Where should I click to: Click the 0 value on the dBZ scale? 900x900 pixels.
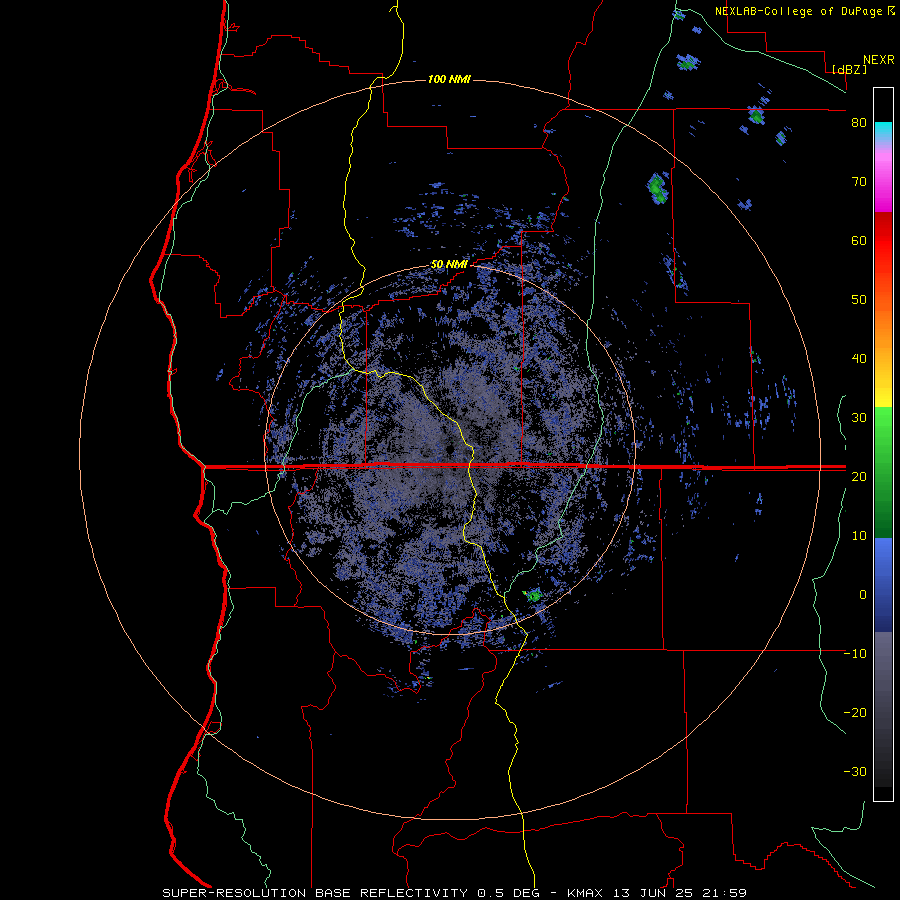pos(863,595)
